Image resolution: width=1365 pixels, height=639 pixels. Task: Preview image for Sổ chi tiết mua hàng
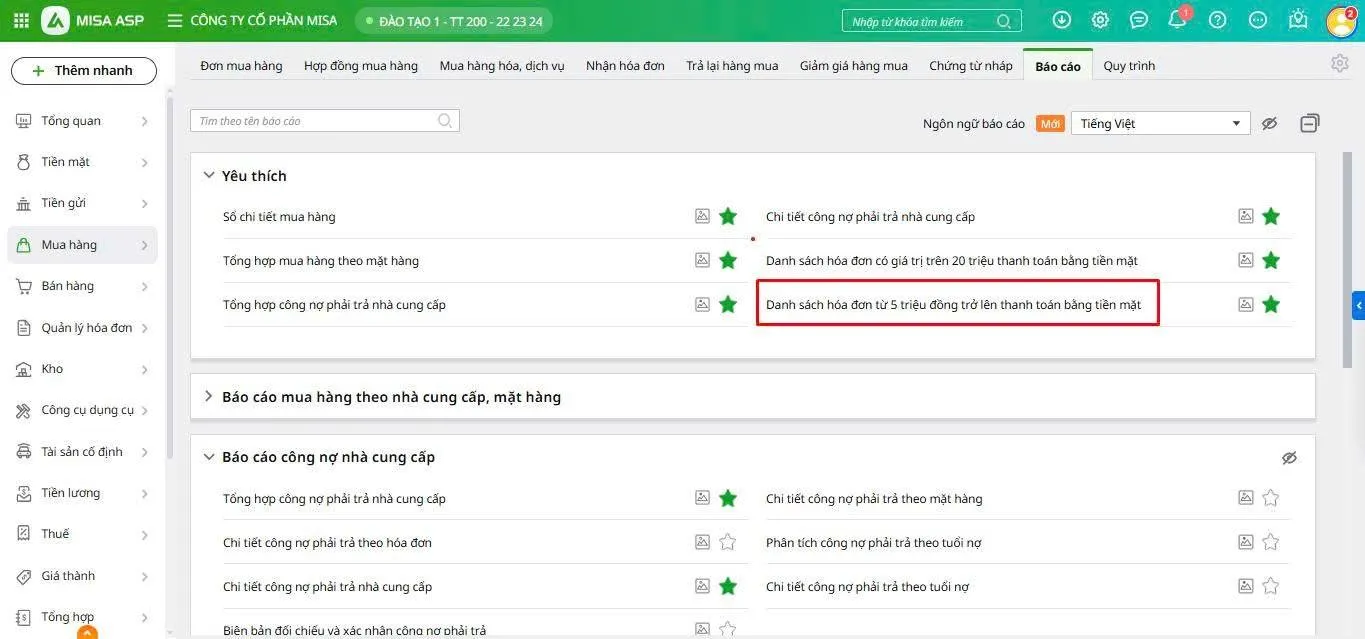click(703, 216)
